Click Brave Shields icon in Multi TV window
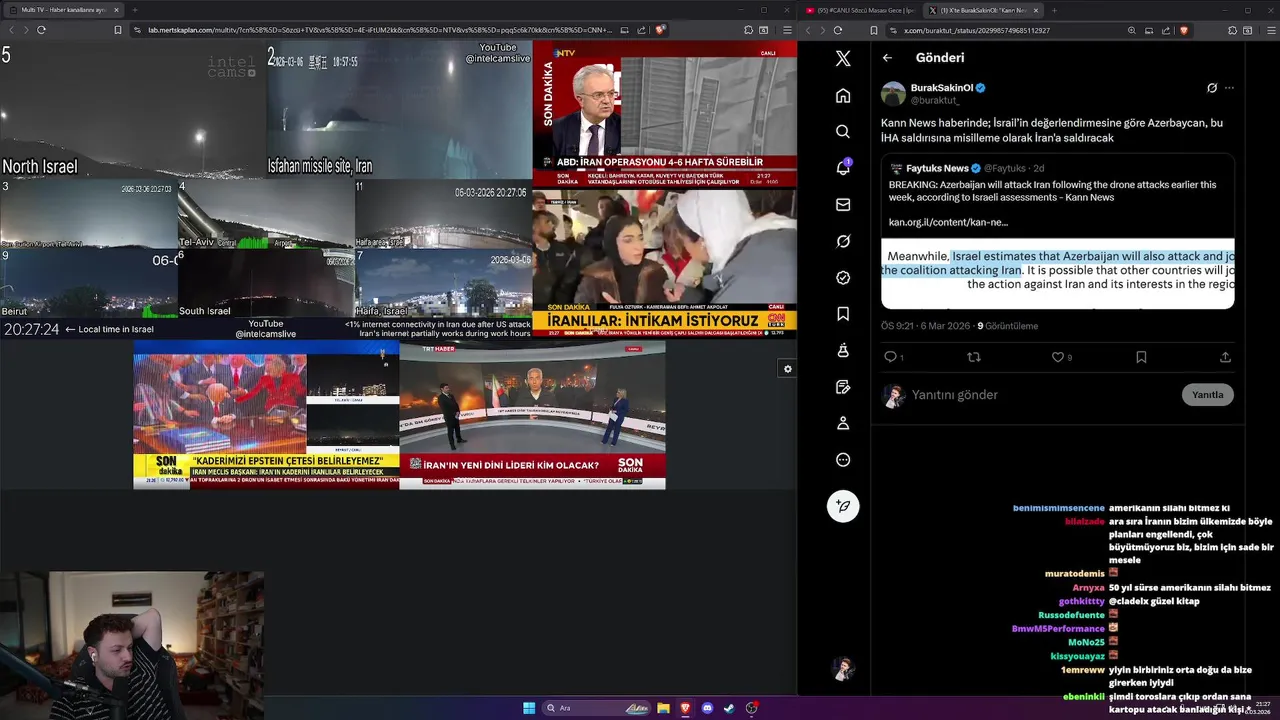The height and width of the screenshot is (720, 1280). coord(660,30)
